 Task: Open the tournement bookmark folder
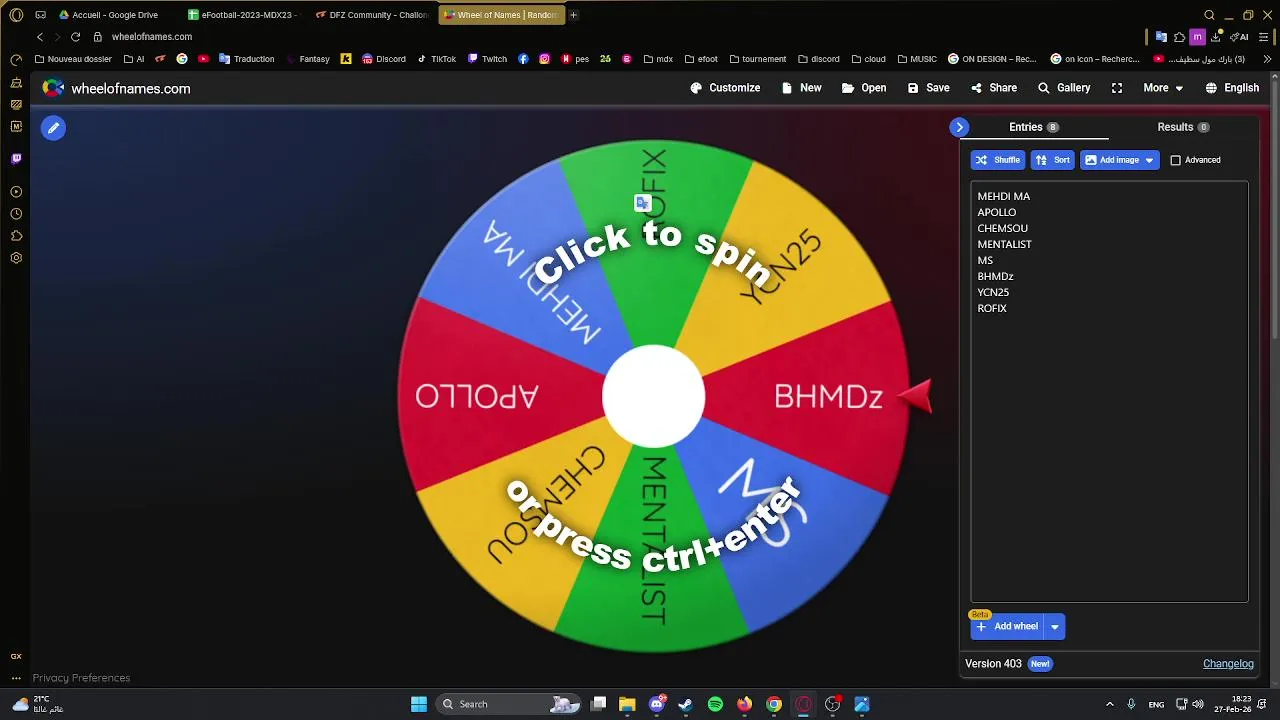pyautogui.click(x=758, y=59)
